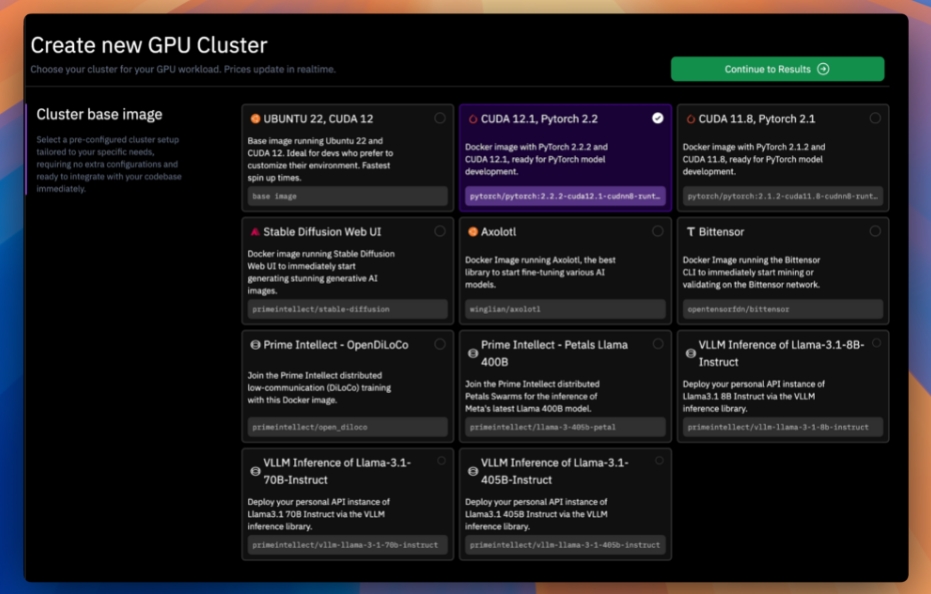
Task: Click the Bittensor CLI description text
Action: [751, 272]
